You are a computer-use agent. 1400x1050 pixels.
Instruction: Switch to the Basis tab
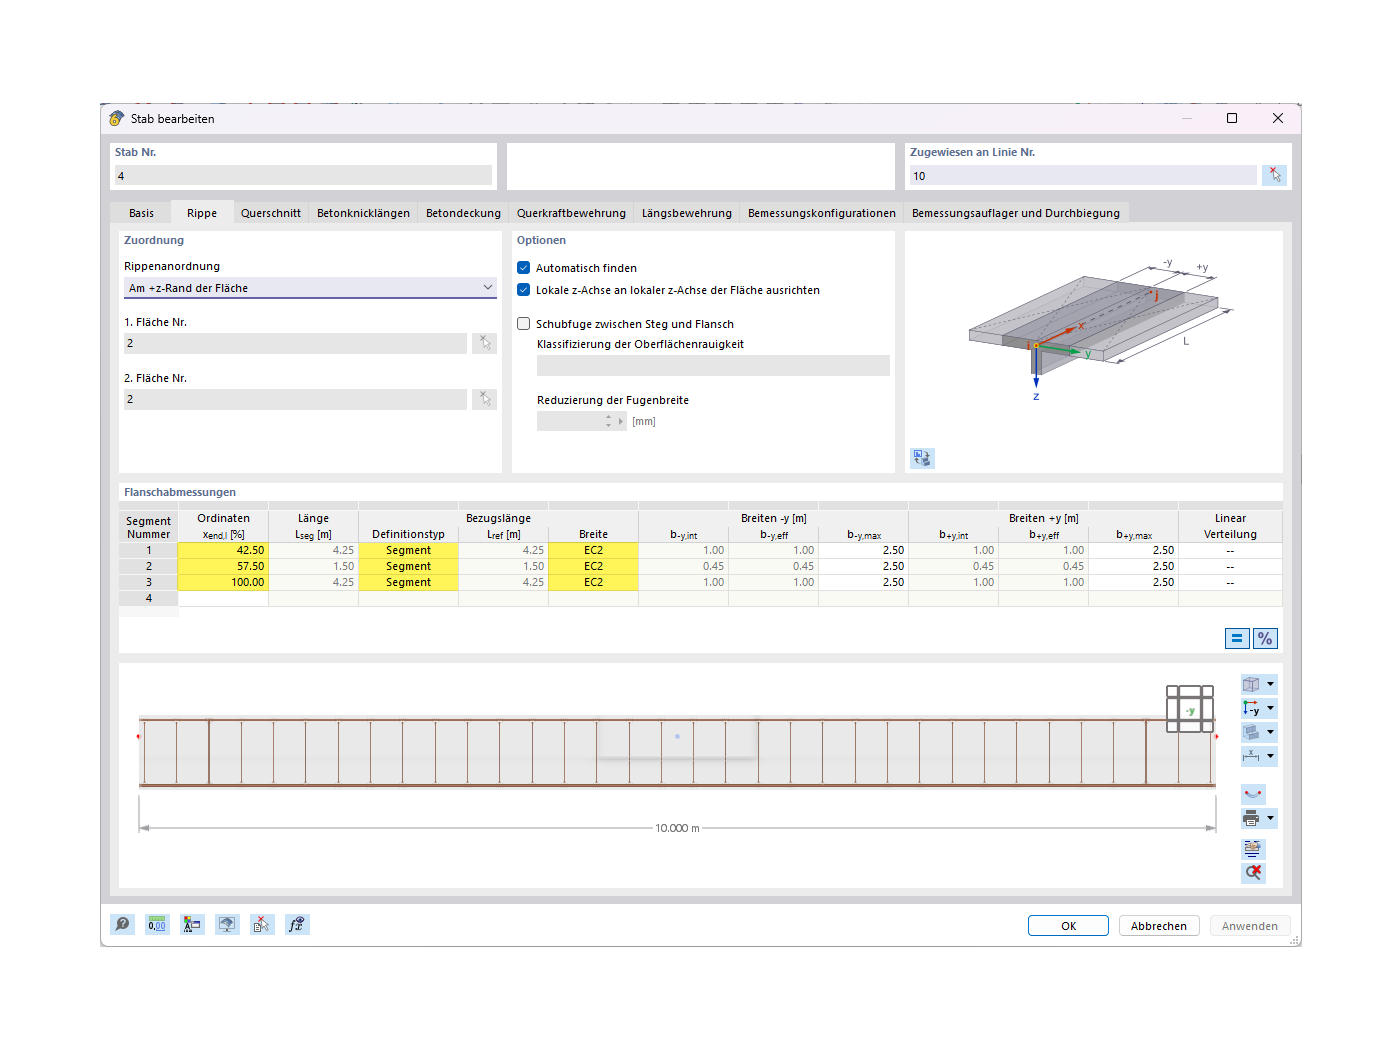[x=142, y=213]
